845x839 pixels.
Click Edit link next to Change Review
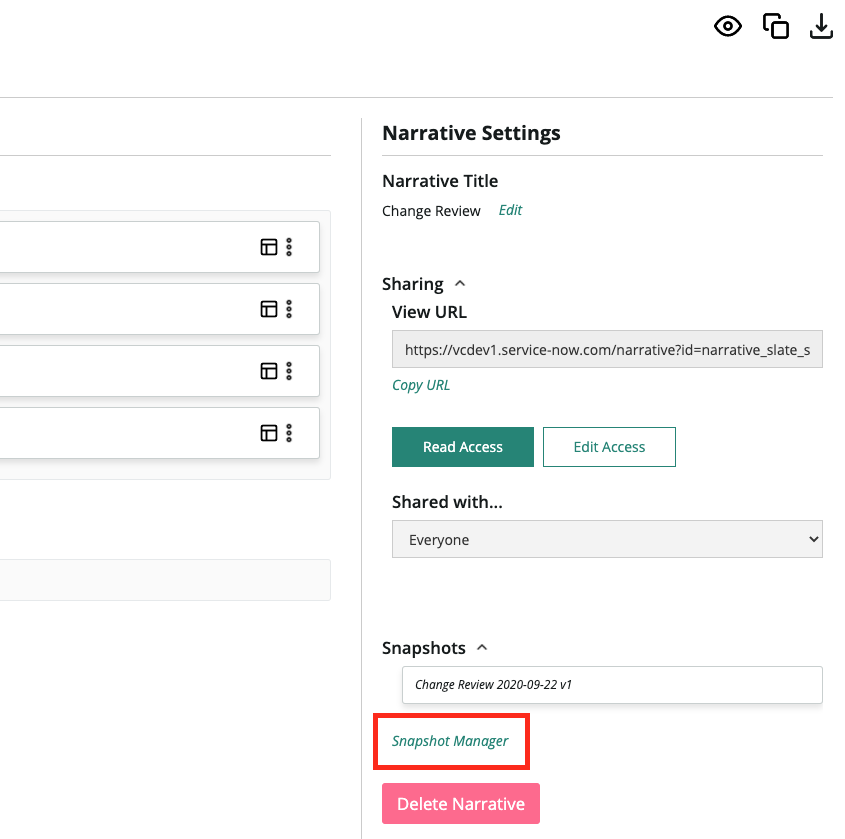pos(510,210)
